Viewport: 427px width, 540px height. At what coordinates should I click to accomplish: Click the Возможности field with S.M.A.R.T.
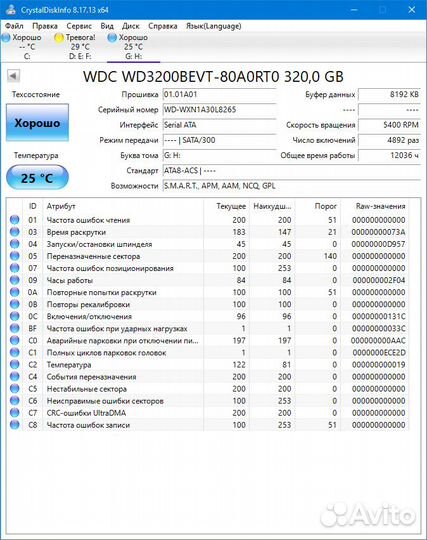coord(291,186)
